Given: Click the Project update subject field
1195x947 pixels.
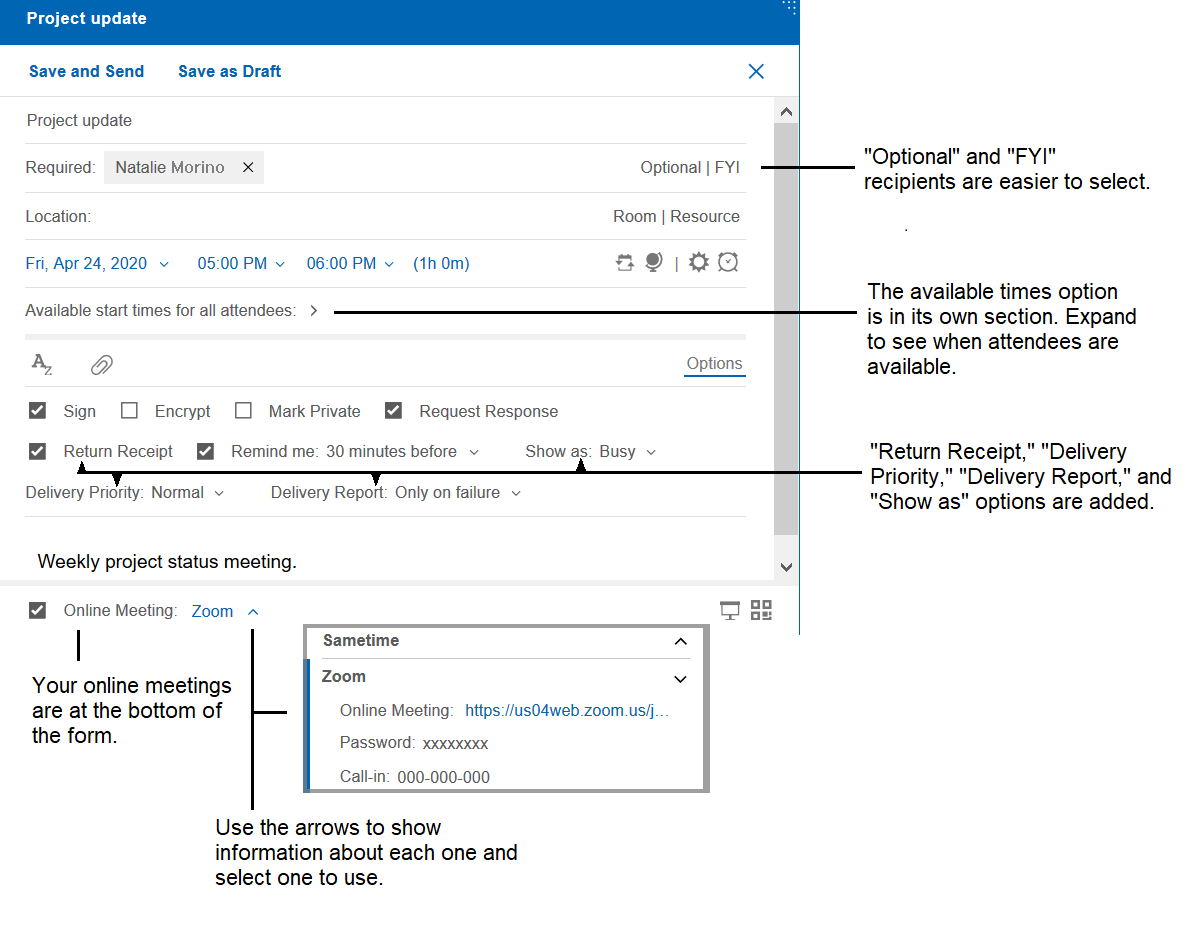Looking at the screenshot, I should click(x=385, y=120).
